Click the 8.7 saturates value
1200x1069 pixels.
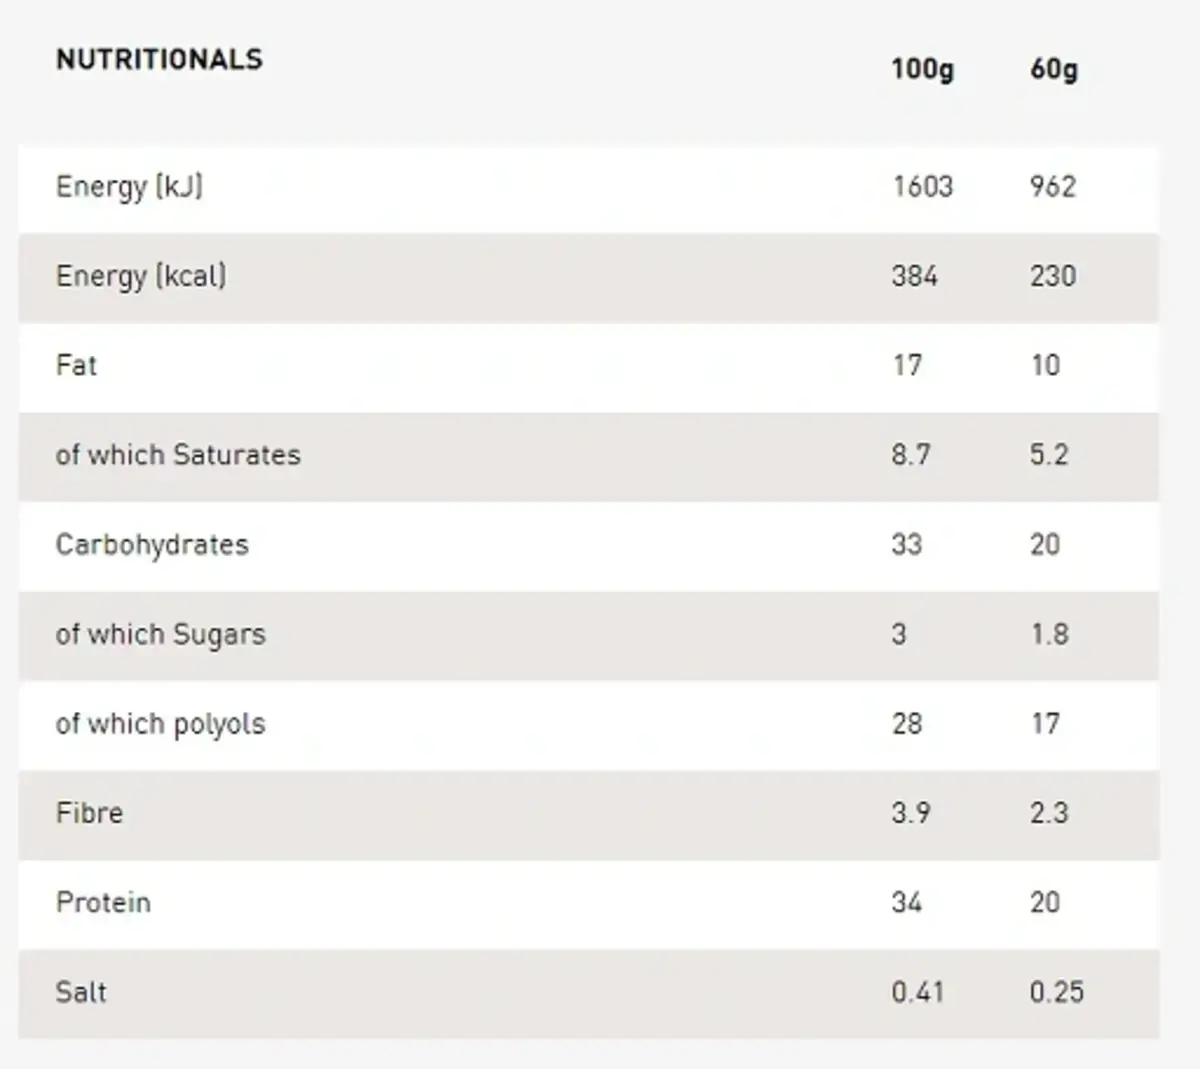coord(910,455)
